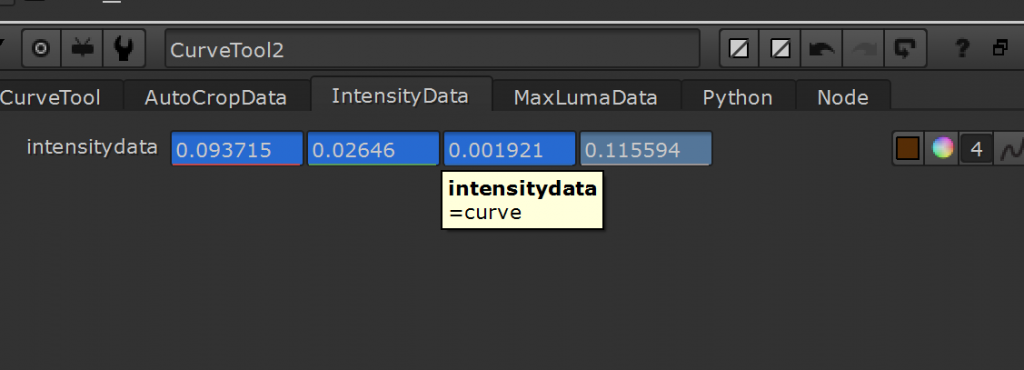Click the brown color swatch

[x=908, y=149]
